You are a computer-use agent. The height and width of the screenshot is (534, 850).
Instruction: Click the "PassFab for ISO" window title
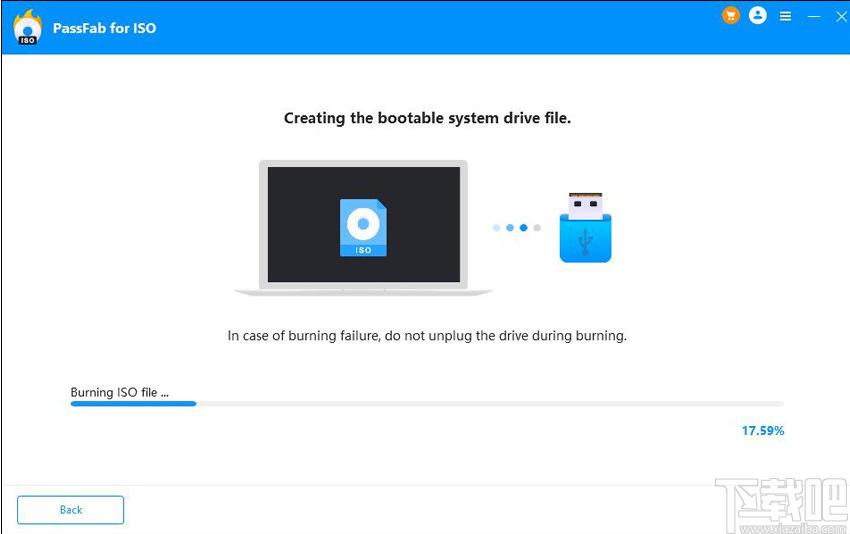pyautogui.click(x=105, y=28)
